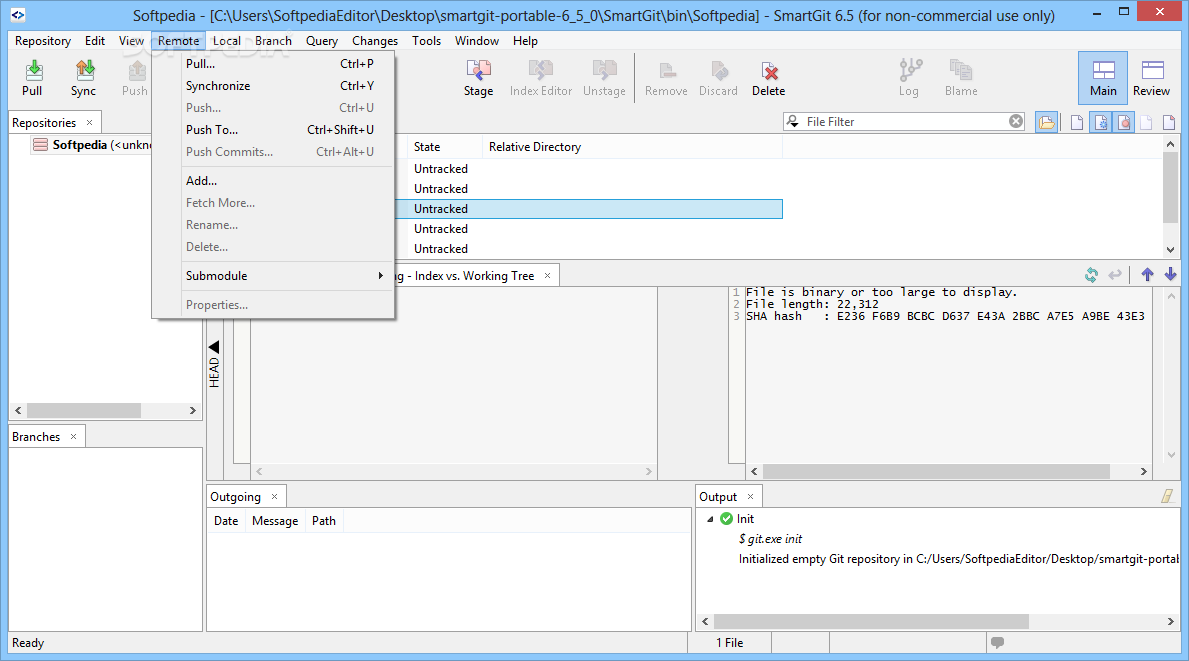Click the Blame toolbar icon

point(961,78)
